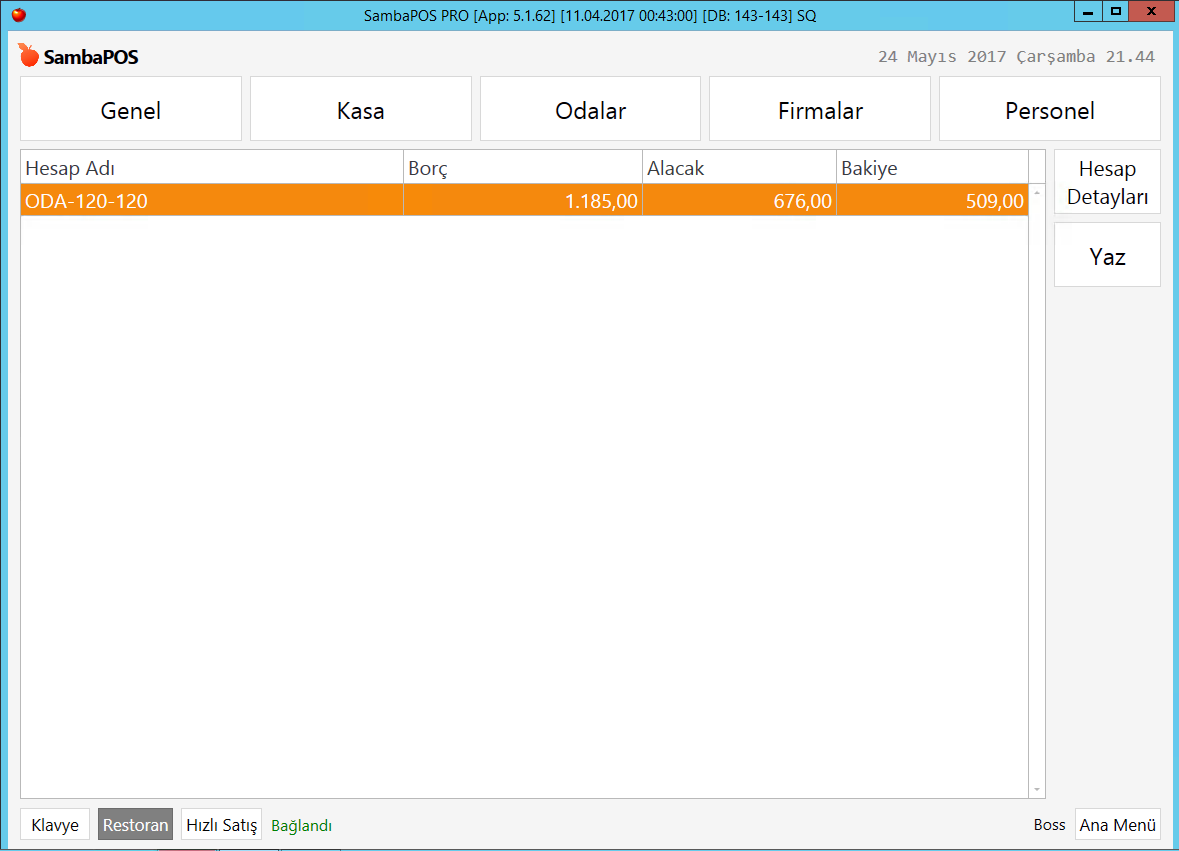Show the on-screen Klavye keyboard
The width and height of the screenshot is (1179, 851).
(55, 825)
